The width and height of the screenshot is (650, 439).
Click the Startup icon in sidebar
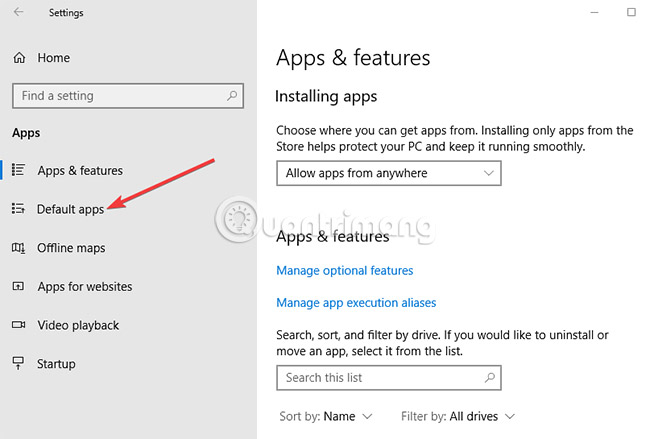tap(18, 364)
